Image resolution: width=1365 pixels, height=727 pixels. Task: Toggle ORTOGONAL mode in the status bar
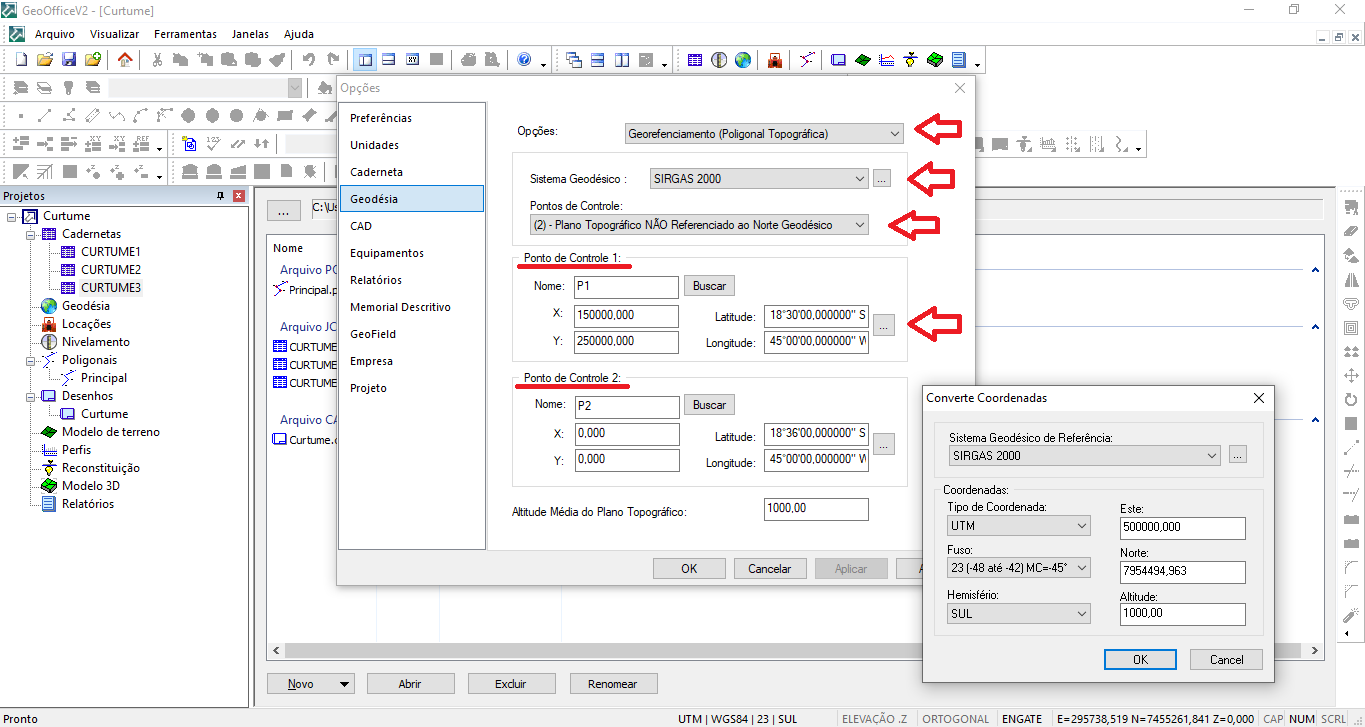click(x=955, y=718)
